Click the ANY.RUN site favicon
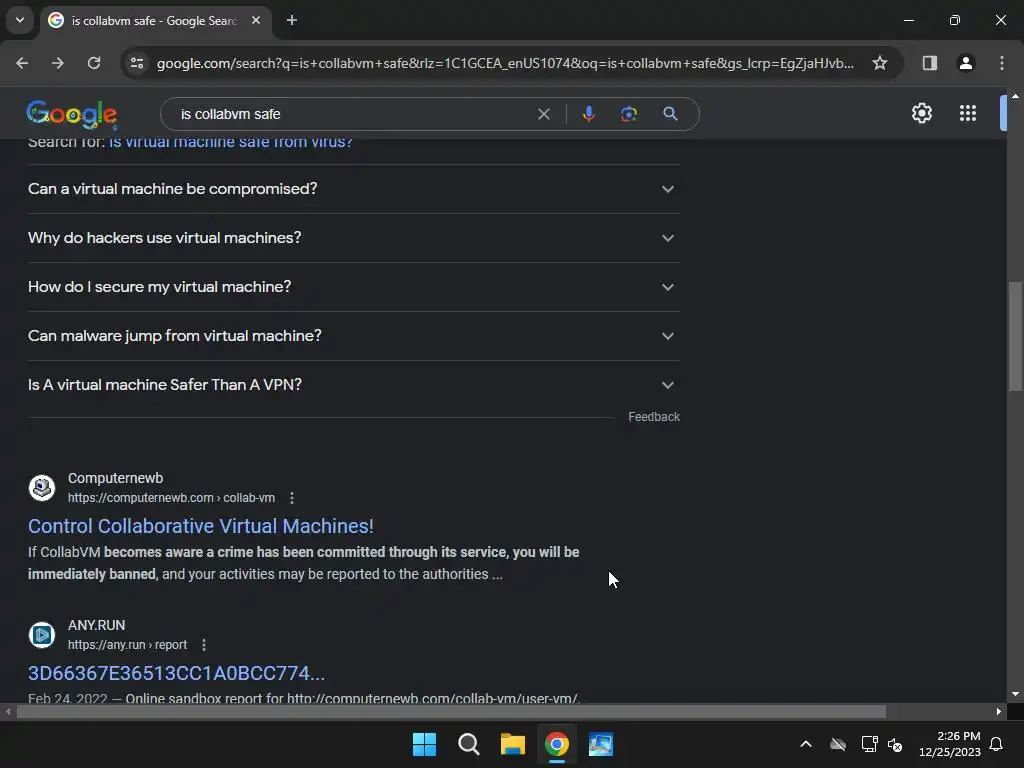This screenshot has height=768, width=1024. (x=42, y=635)
